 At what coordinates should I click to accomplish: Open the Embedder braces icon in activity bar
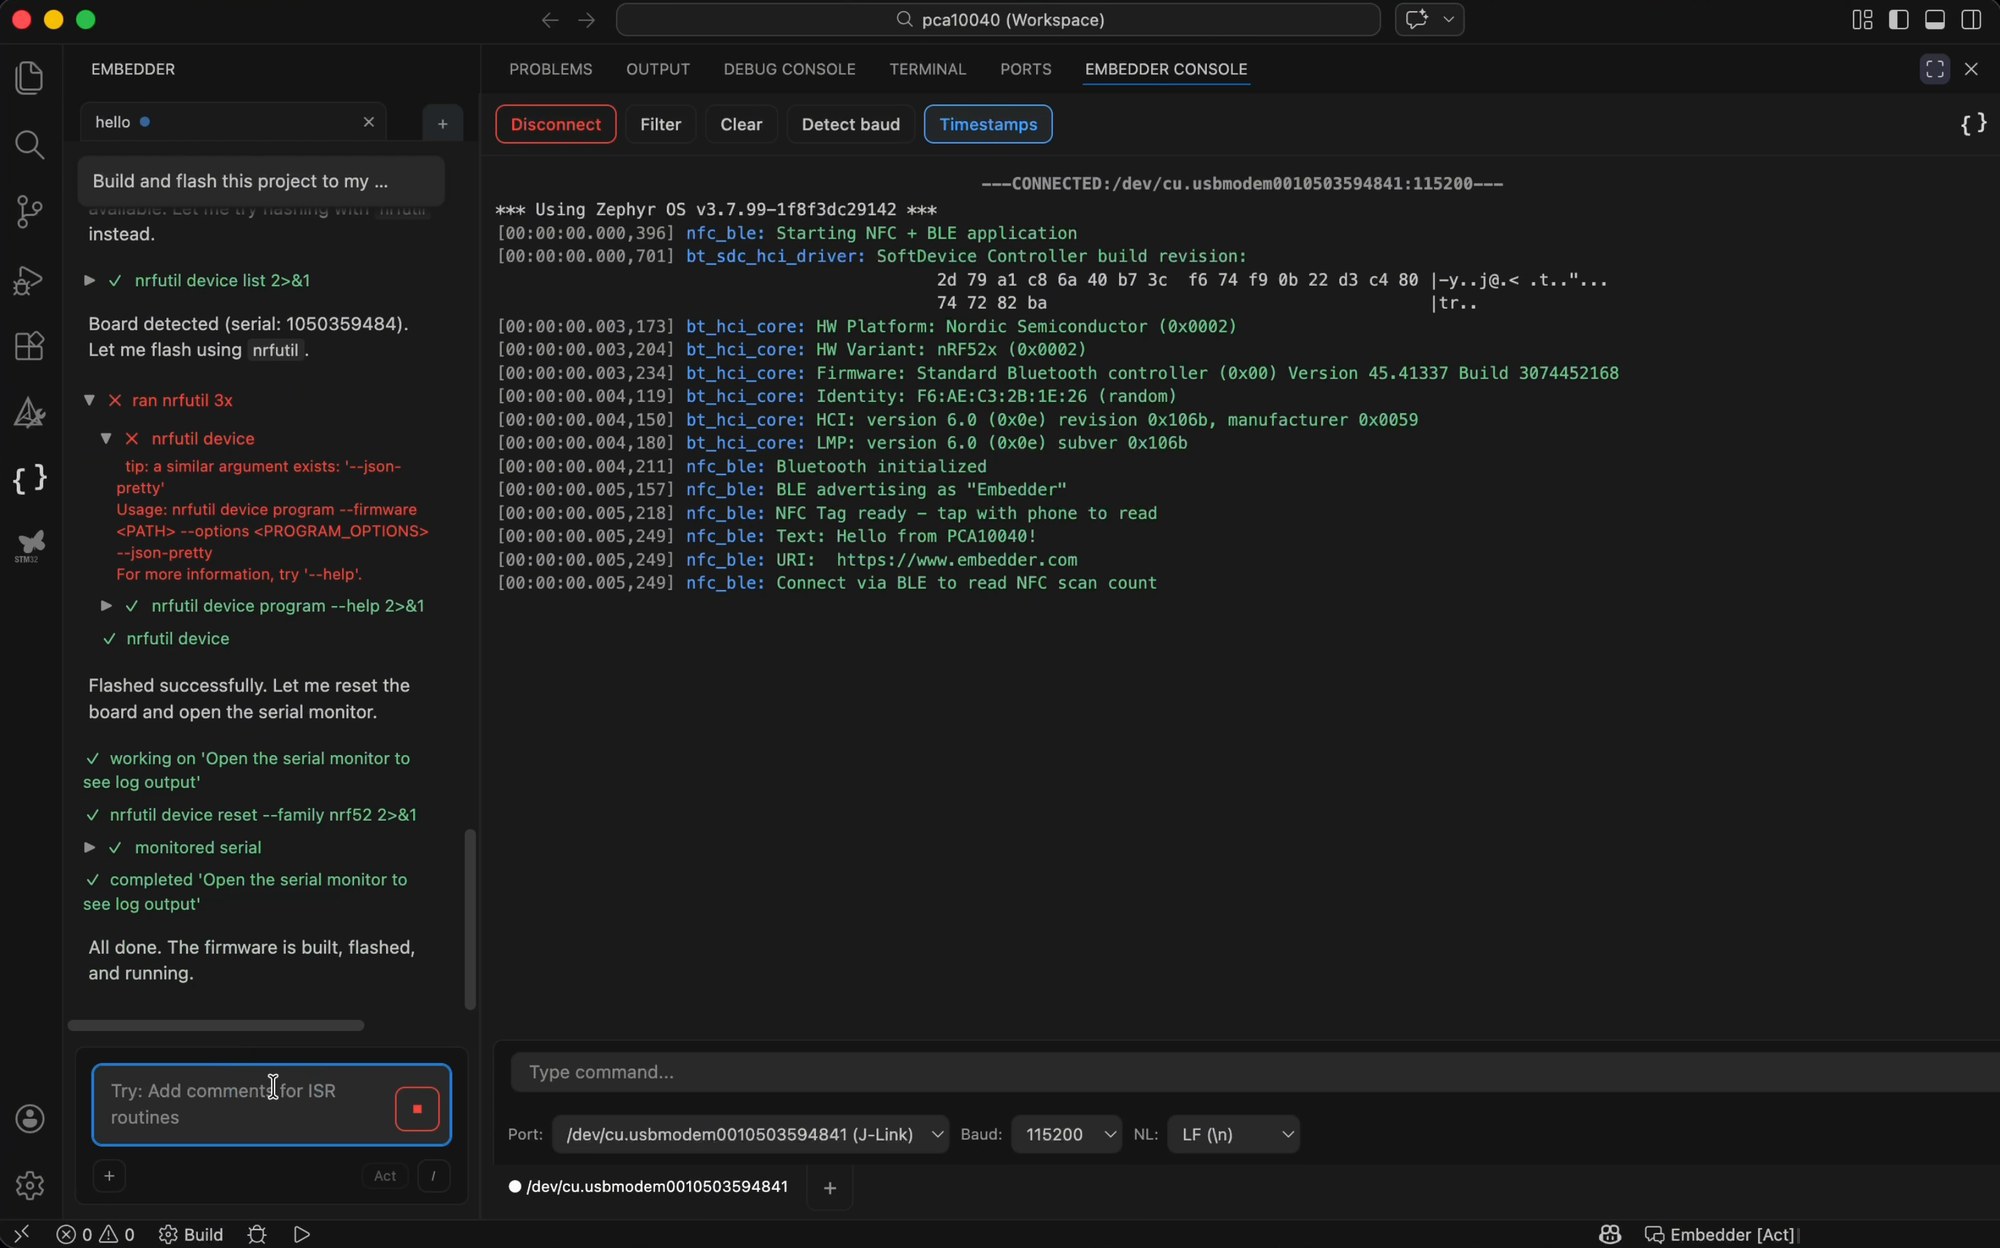tap(30, 479)
